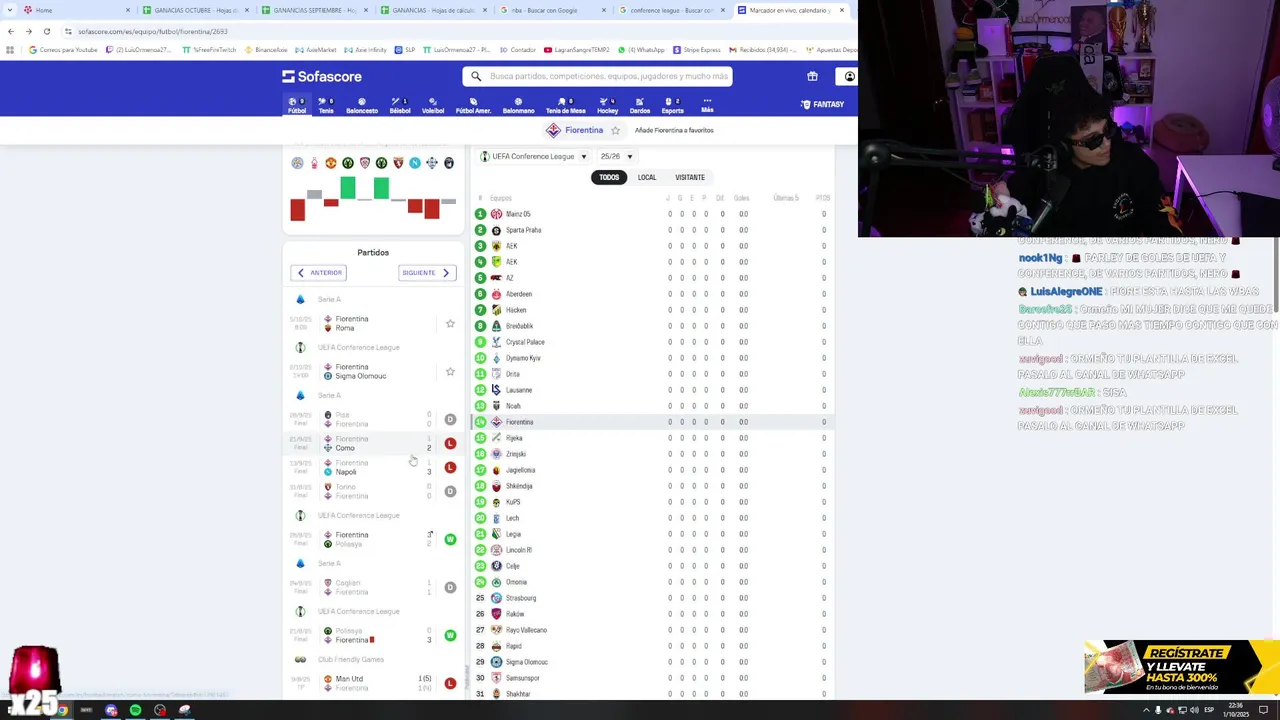Open the Torino vs Fiorentina match
The height and width of the screenshot is (720, 1280).
coord(372,491)
